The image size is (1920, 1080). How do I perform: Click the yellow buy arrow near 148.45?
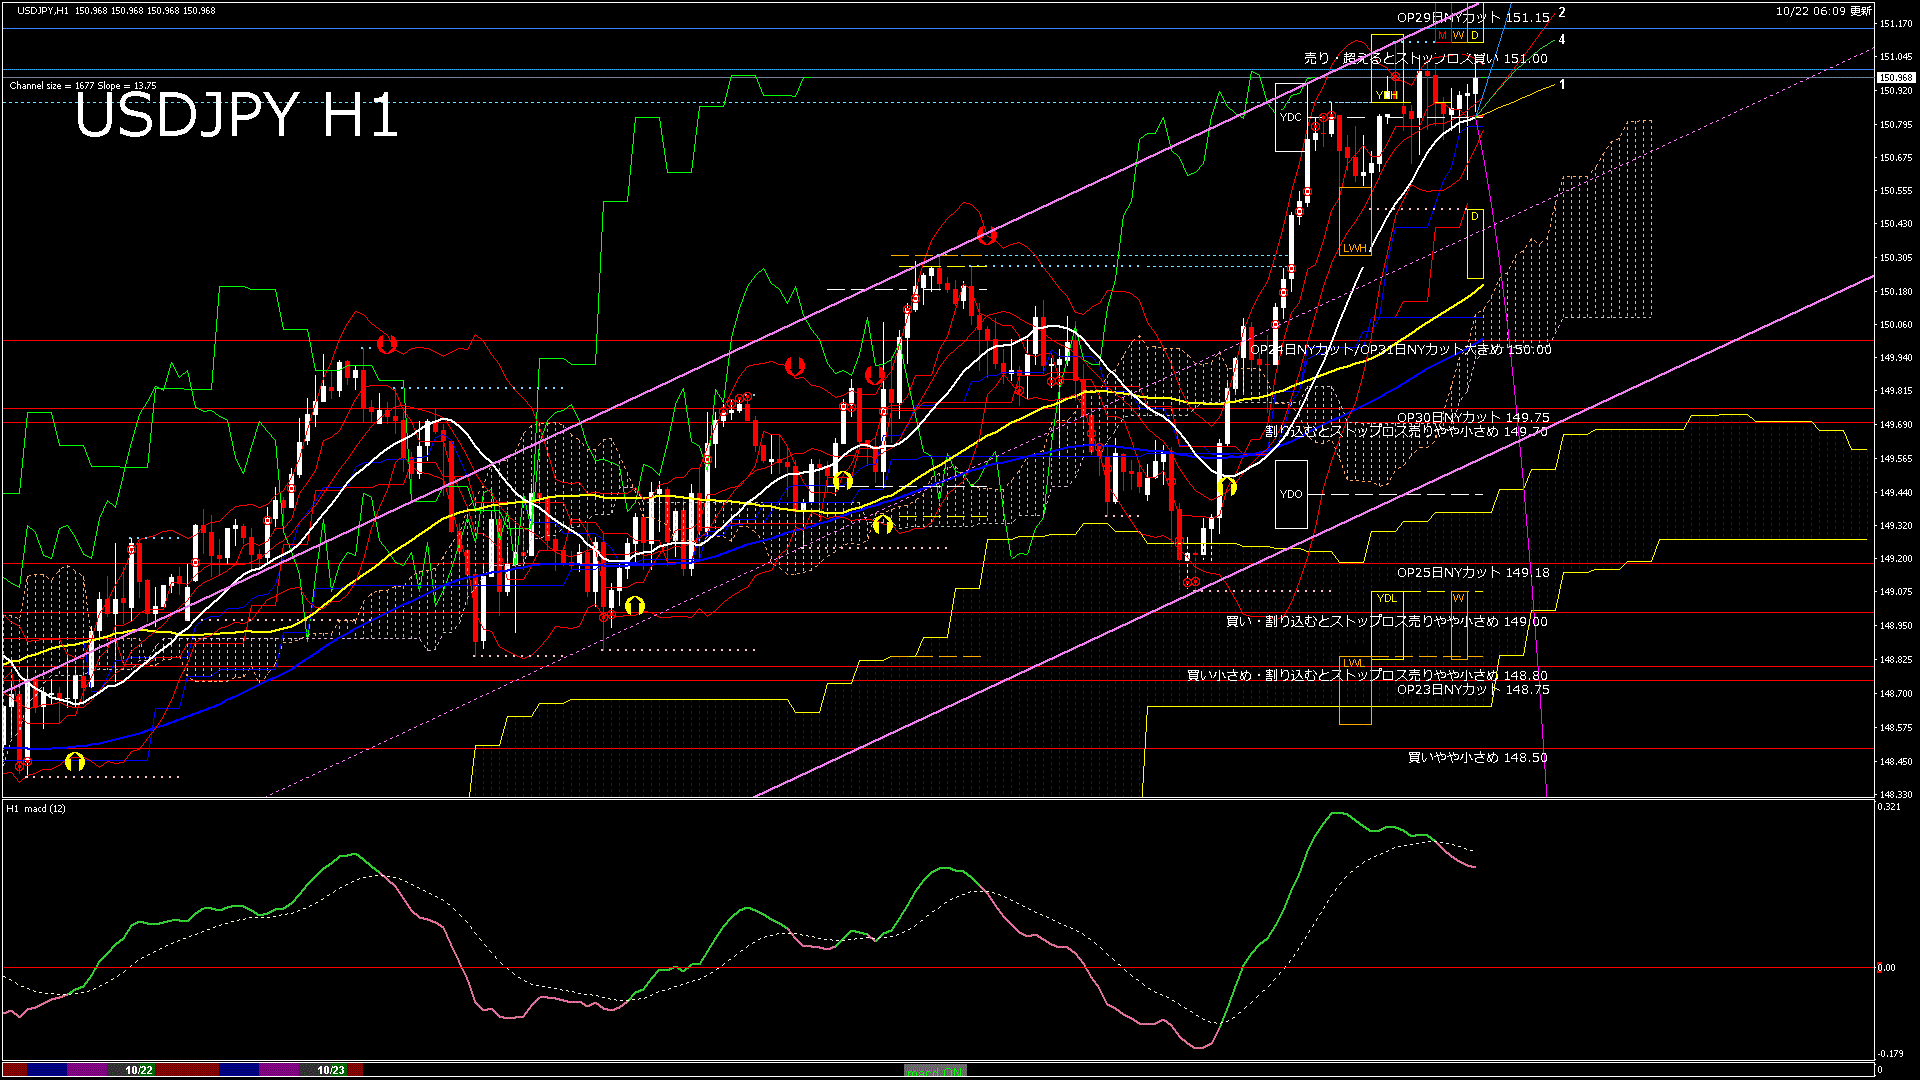point(75,762)
